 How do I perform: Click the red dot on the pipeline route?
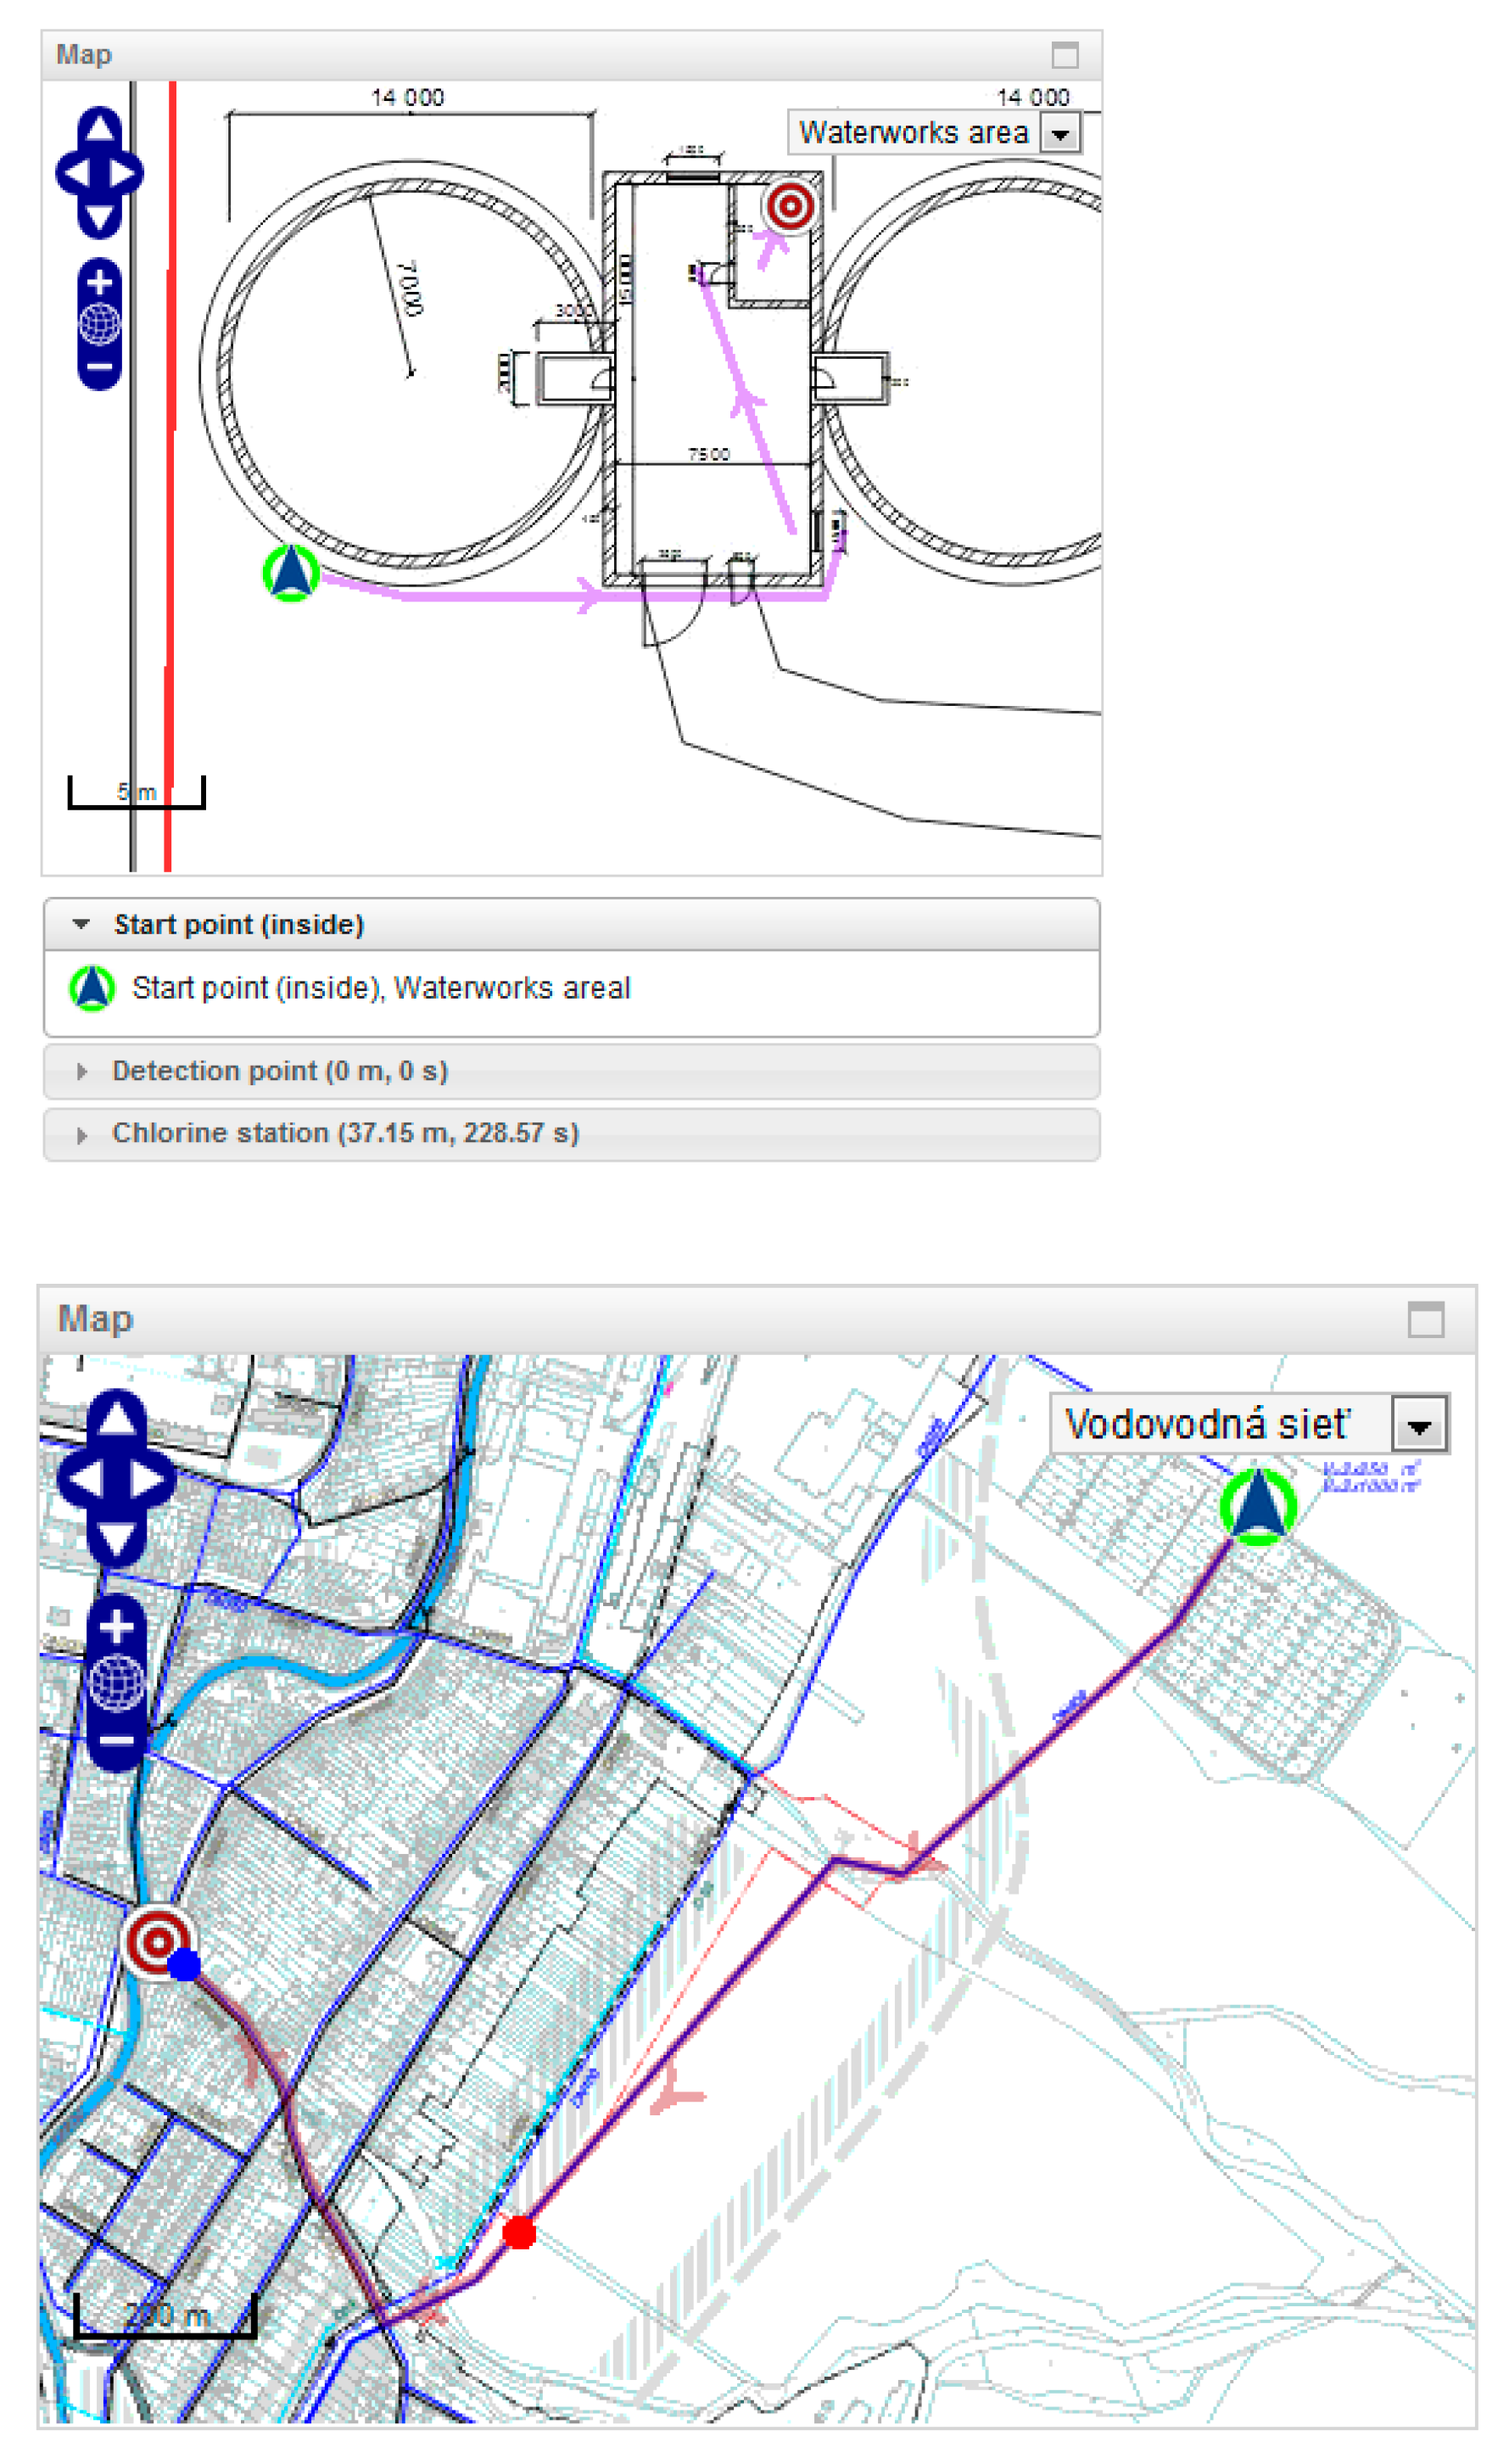[x=519, y=2232]
